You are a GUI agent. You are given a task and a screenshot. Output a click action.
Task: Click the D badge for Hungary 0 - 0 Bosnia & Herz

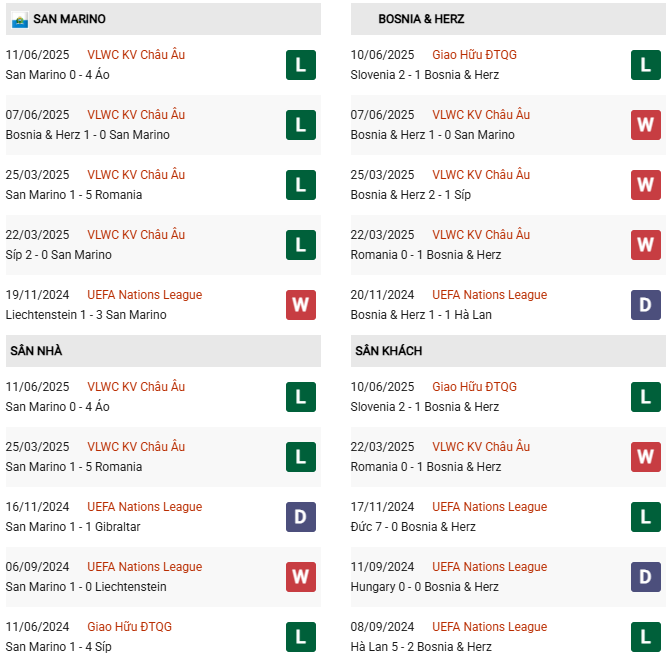(x=645, y=577)
